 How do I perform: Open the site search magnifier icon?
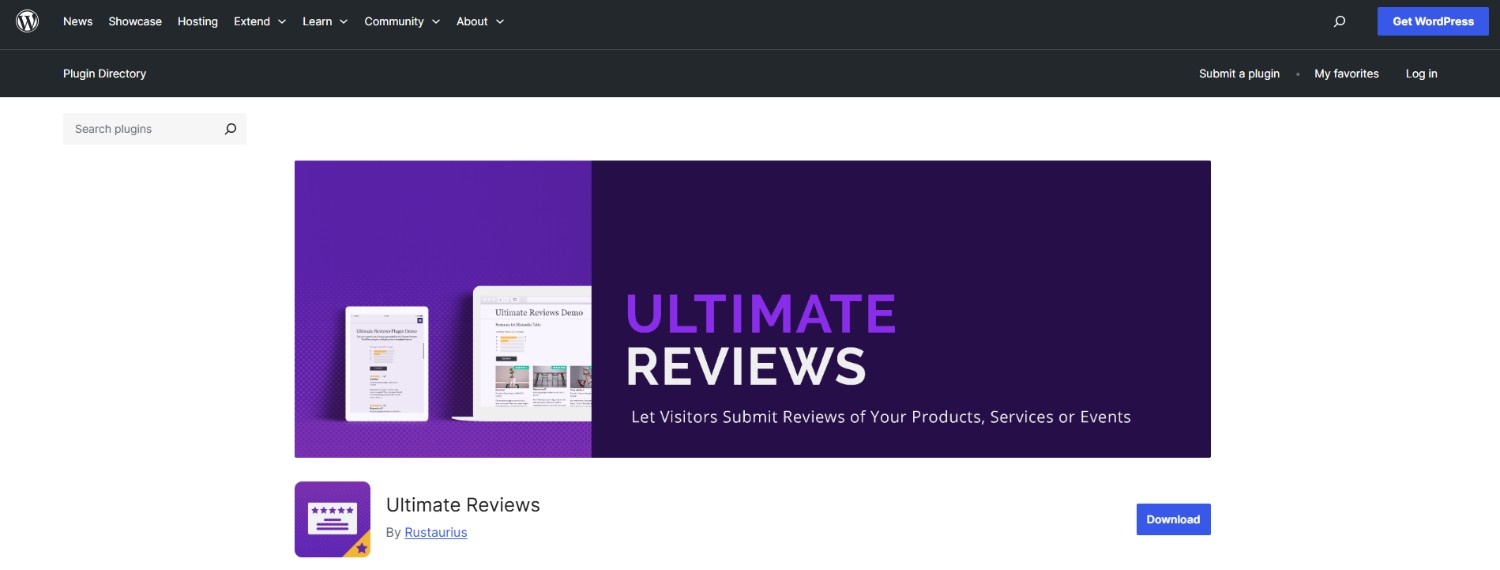1339,21
